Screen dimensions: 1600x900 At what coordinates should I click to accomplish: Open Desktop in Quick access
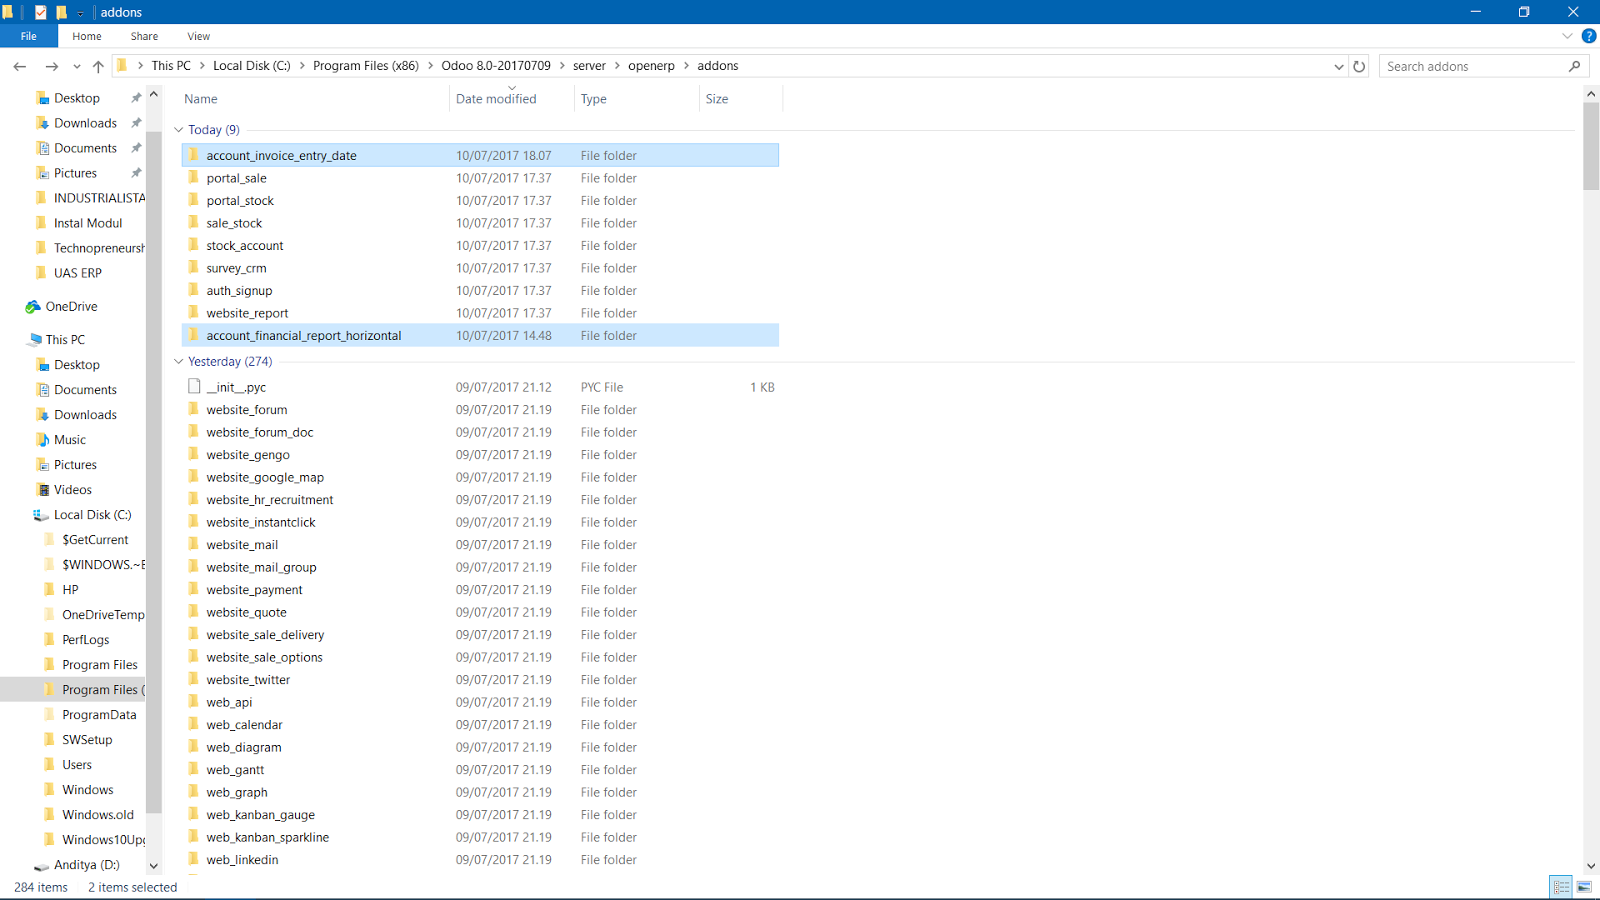(x=77, y=98)
